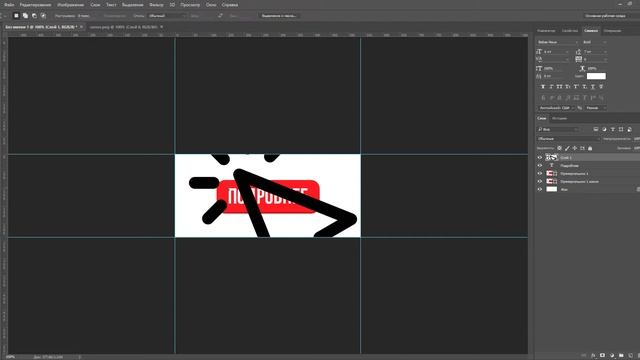
Task: Close the first document tab
Action: [x=81, y=27]
